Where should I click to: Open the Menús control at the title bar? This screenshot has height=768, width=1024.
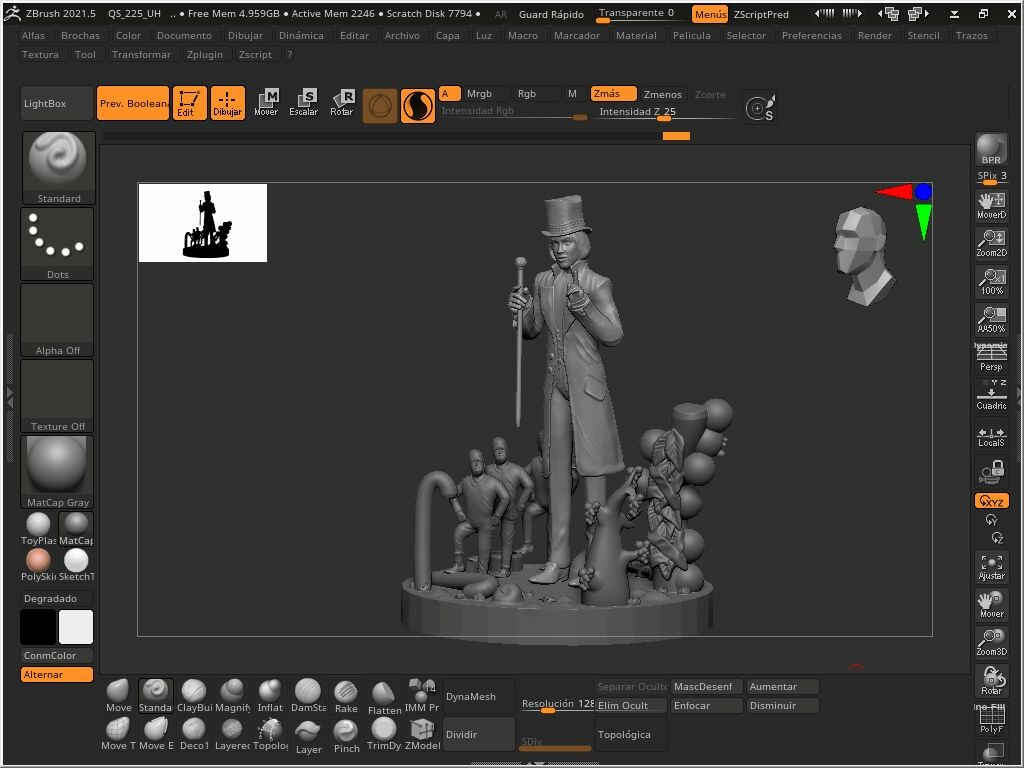[x=709, y=13]
